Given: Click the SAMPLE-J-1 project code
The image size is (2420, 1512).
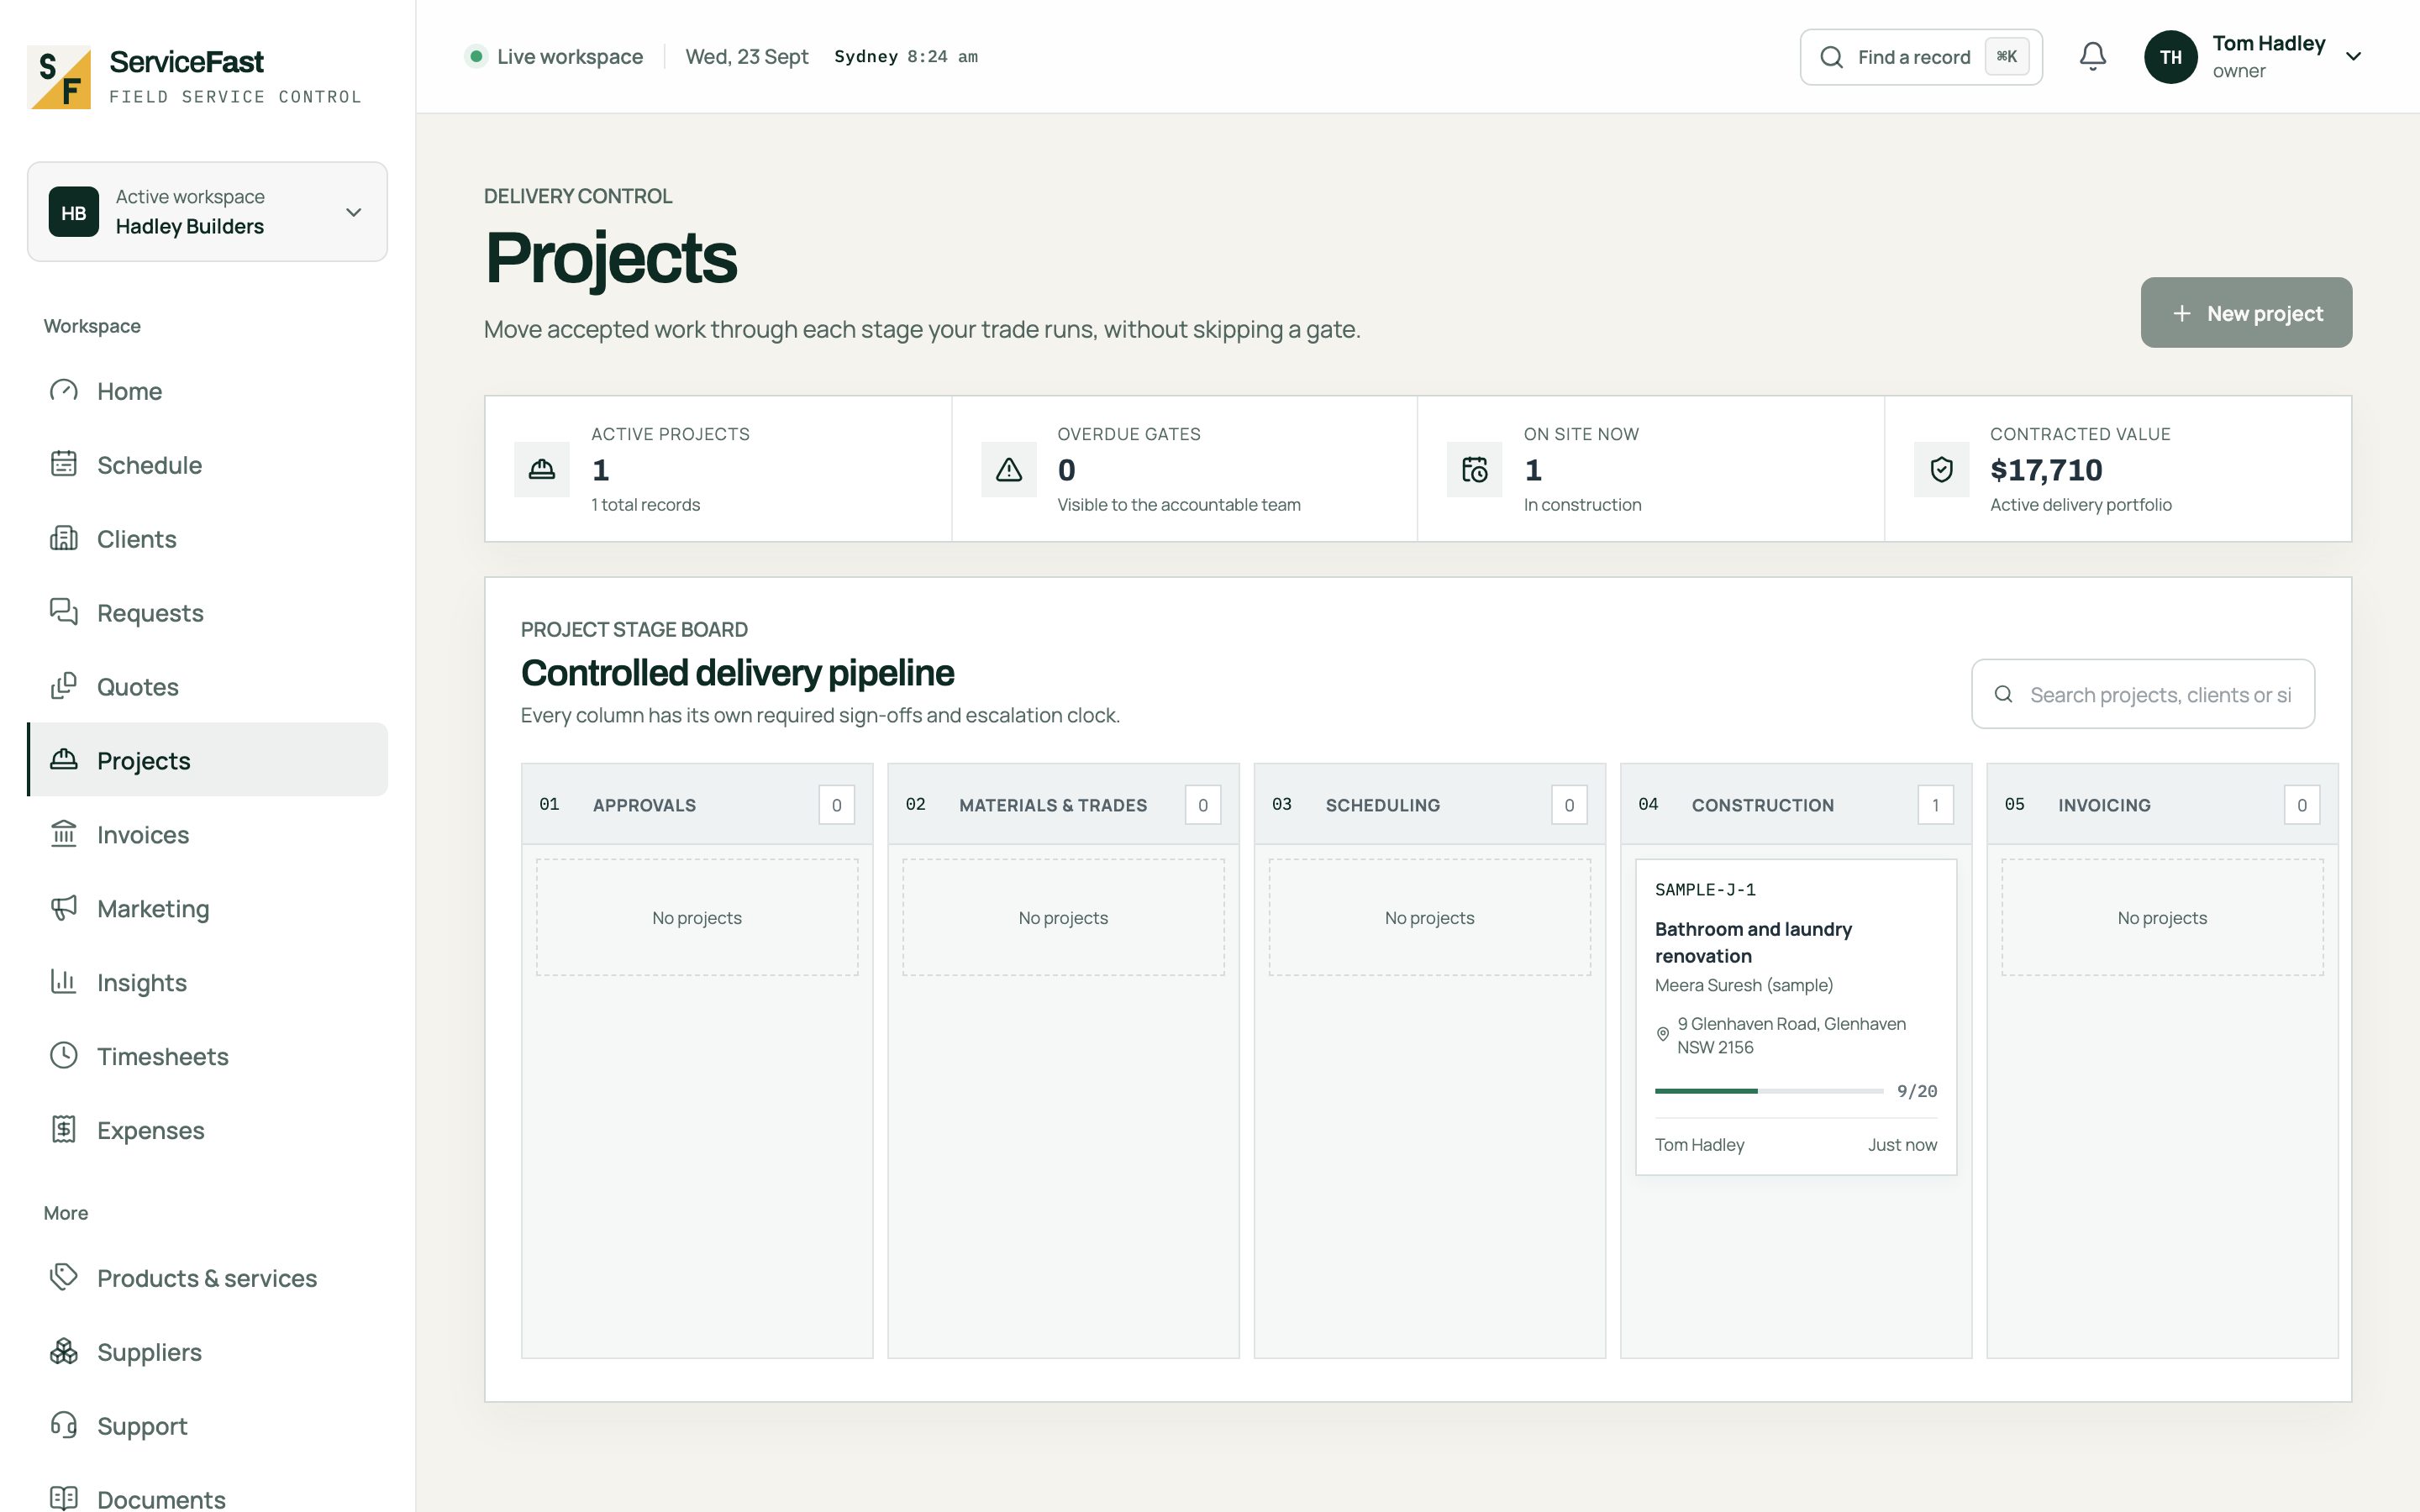Looking at the screenshot, I should 1705,890.
